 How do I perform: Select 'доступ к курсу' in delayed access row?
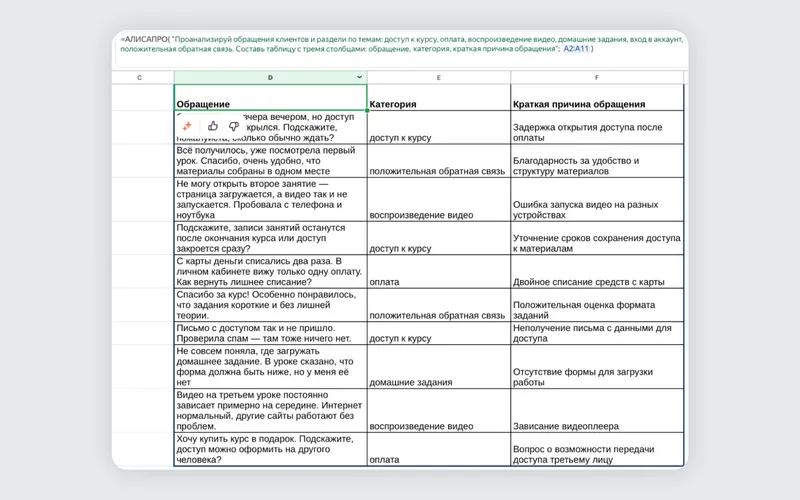point(439,128)
